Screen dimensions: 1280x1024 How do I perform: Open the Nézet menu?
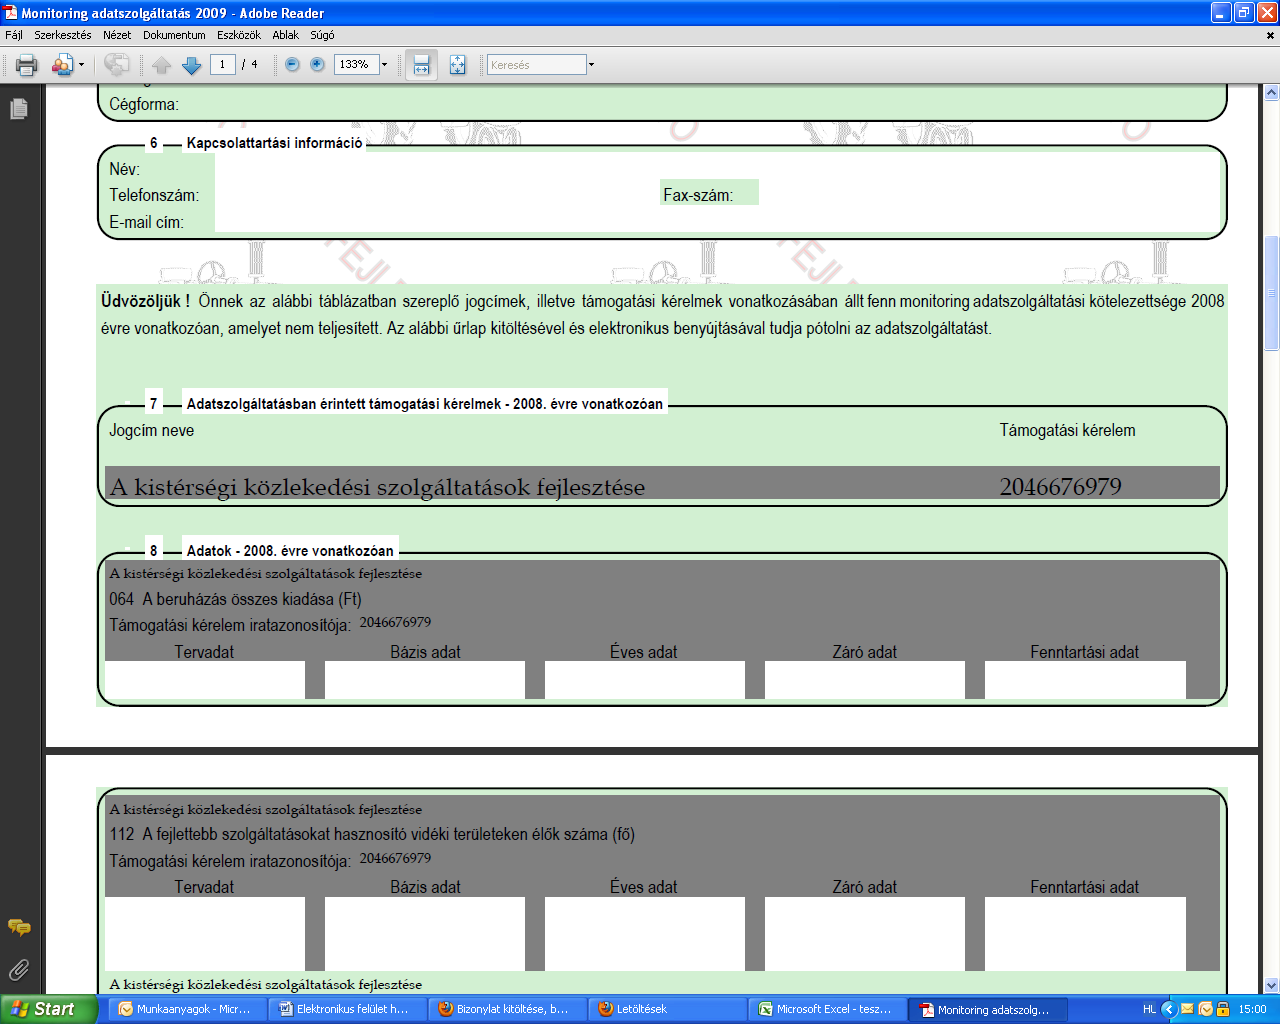tap(117, 35)
